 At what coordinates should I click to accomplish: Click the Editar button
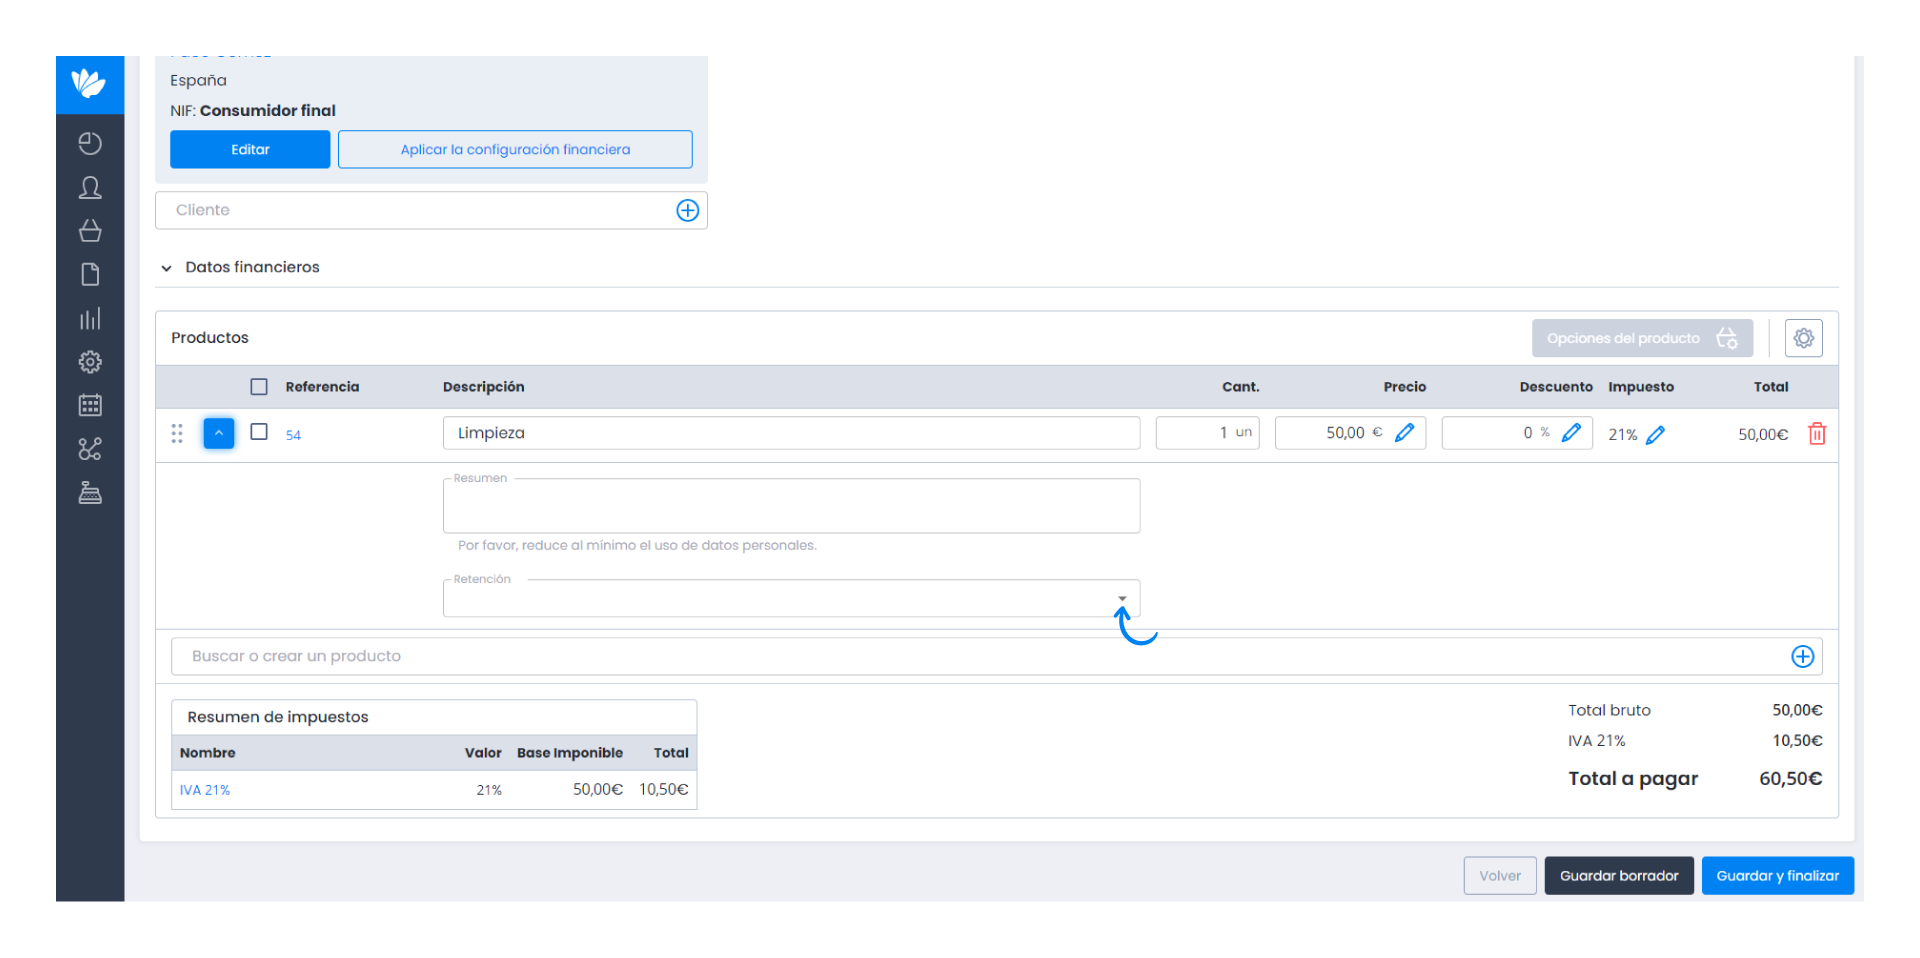click(x=250, y=149)
